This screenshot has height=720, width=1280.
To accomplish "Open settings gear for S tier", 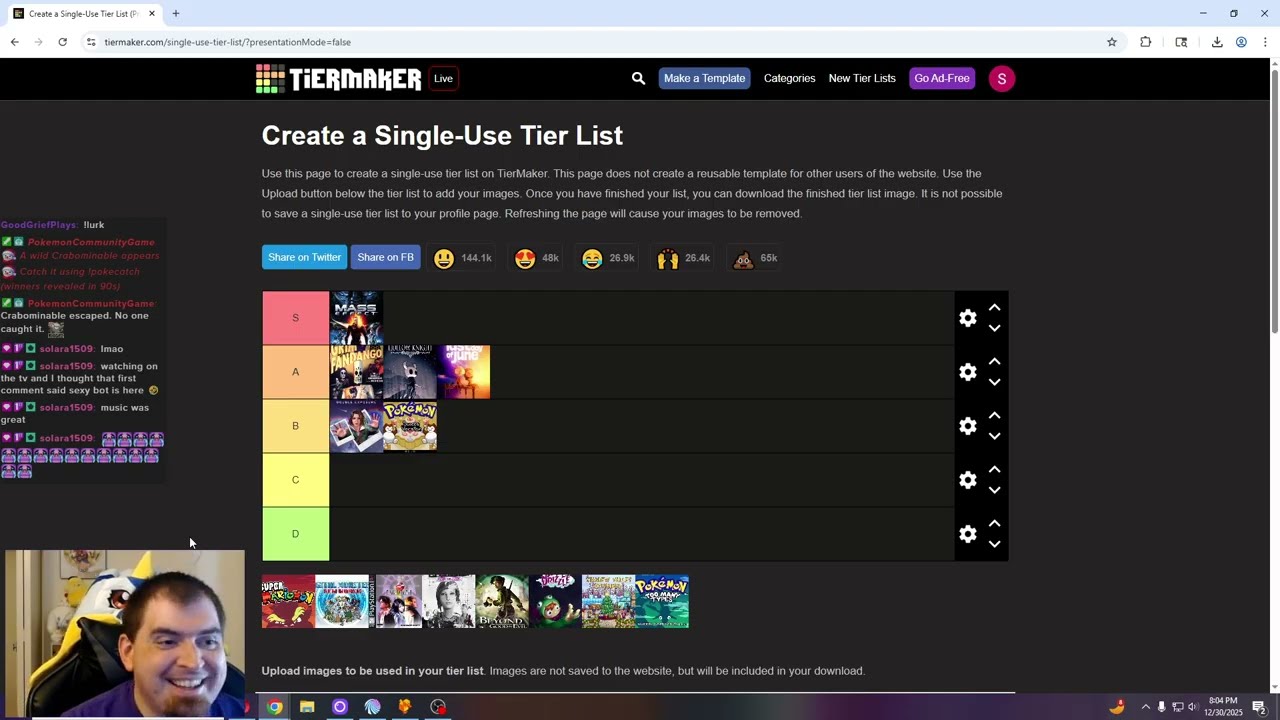I will (x=967, y=318).
